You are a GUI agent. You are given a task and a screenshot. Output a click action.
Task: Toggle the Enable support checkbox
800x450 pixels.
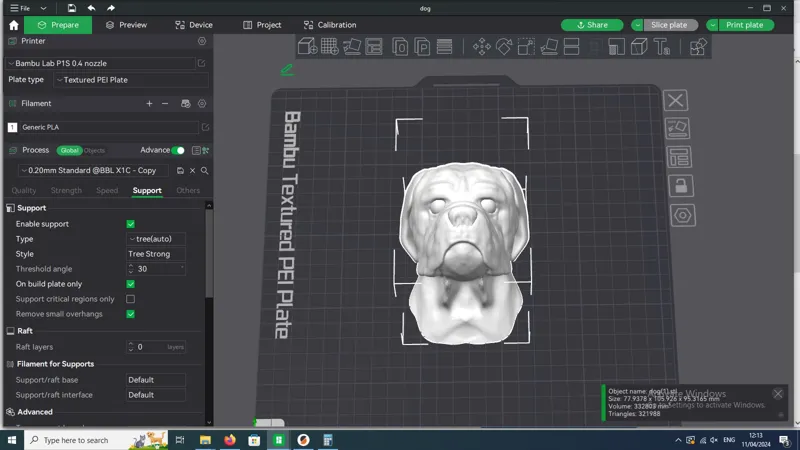point(131,224)
